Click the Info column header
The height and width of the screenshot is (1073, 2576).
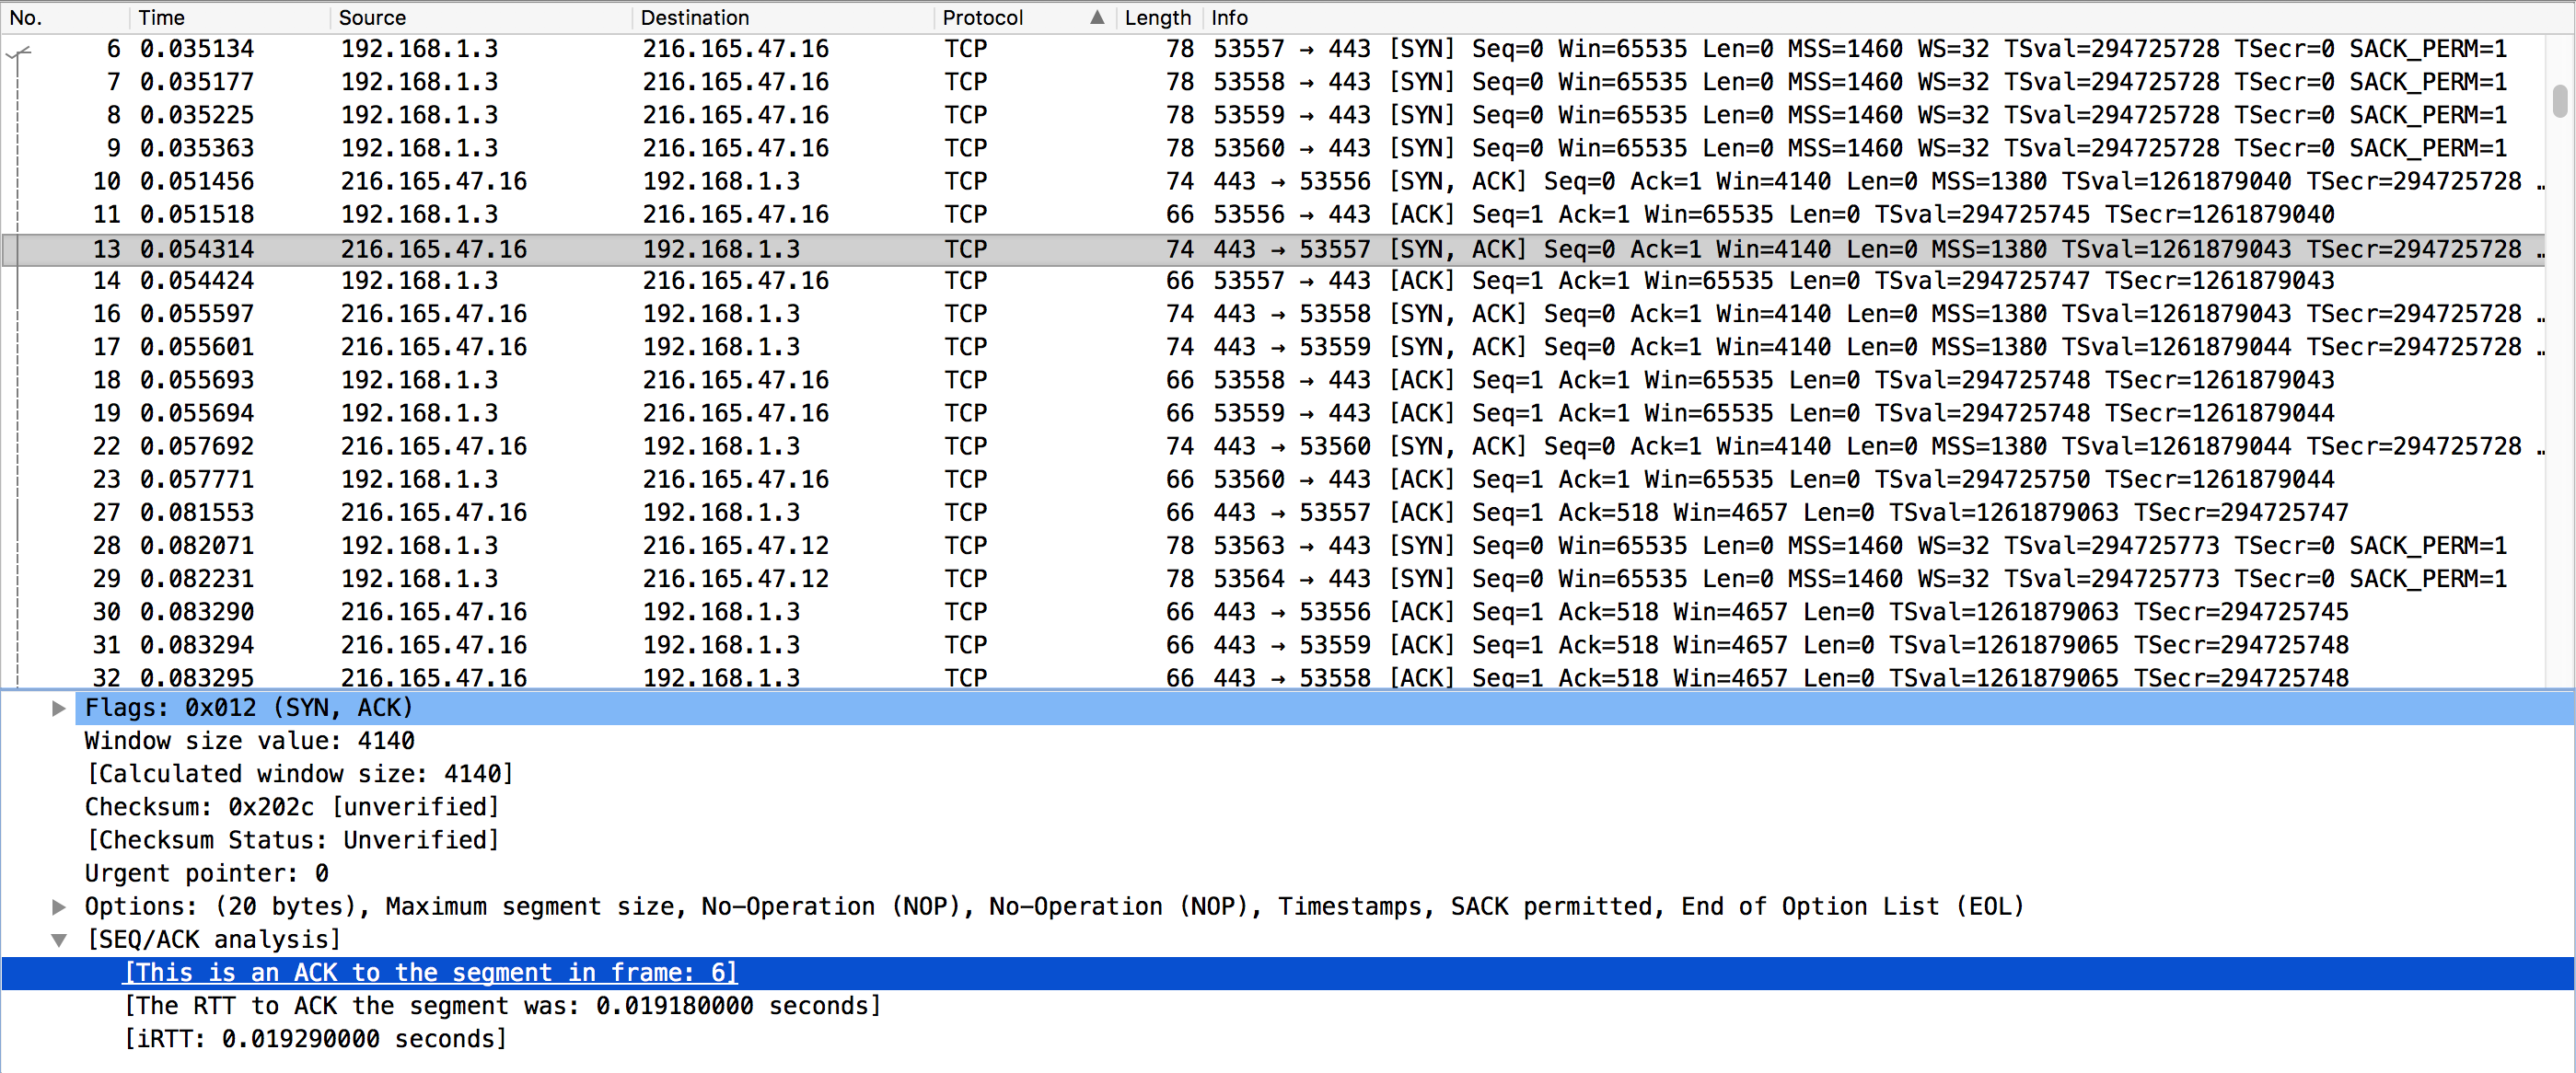click(1229, 17)
